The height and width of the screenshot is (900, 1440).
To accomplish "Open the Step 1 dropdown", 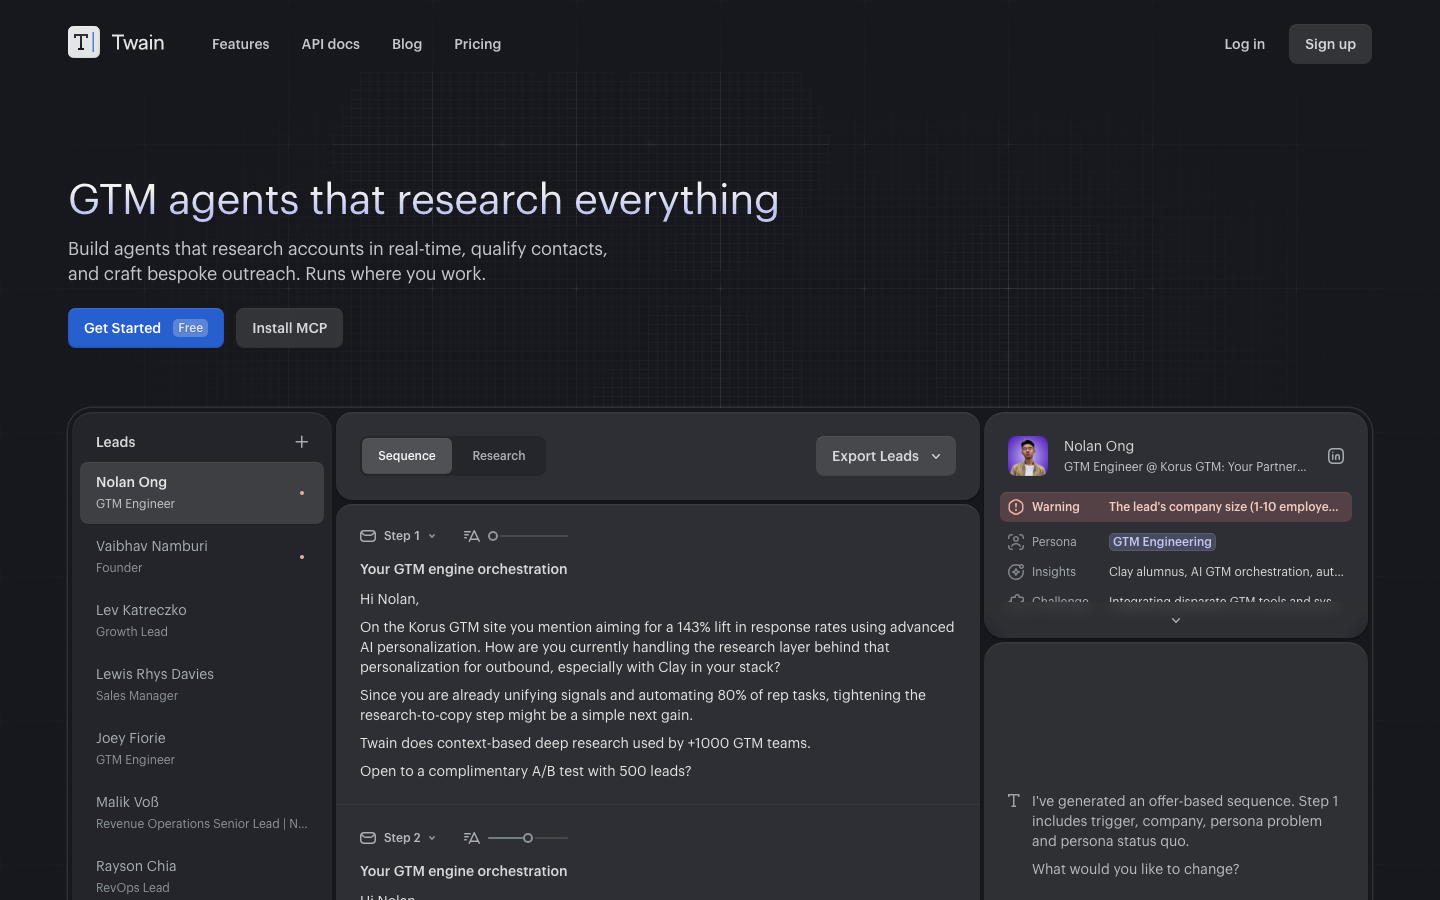I will [x=410, y=536].
